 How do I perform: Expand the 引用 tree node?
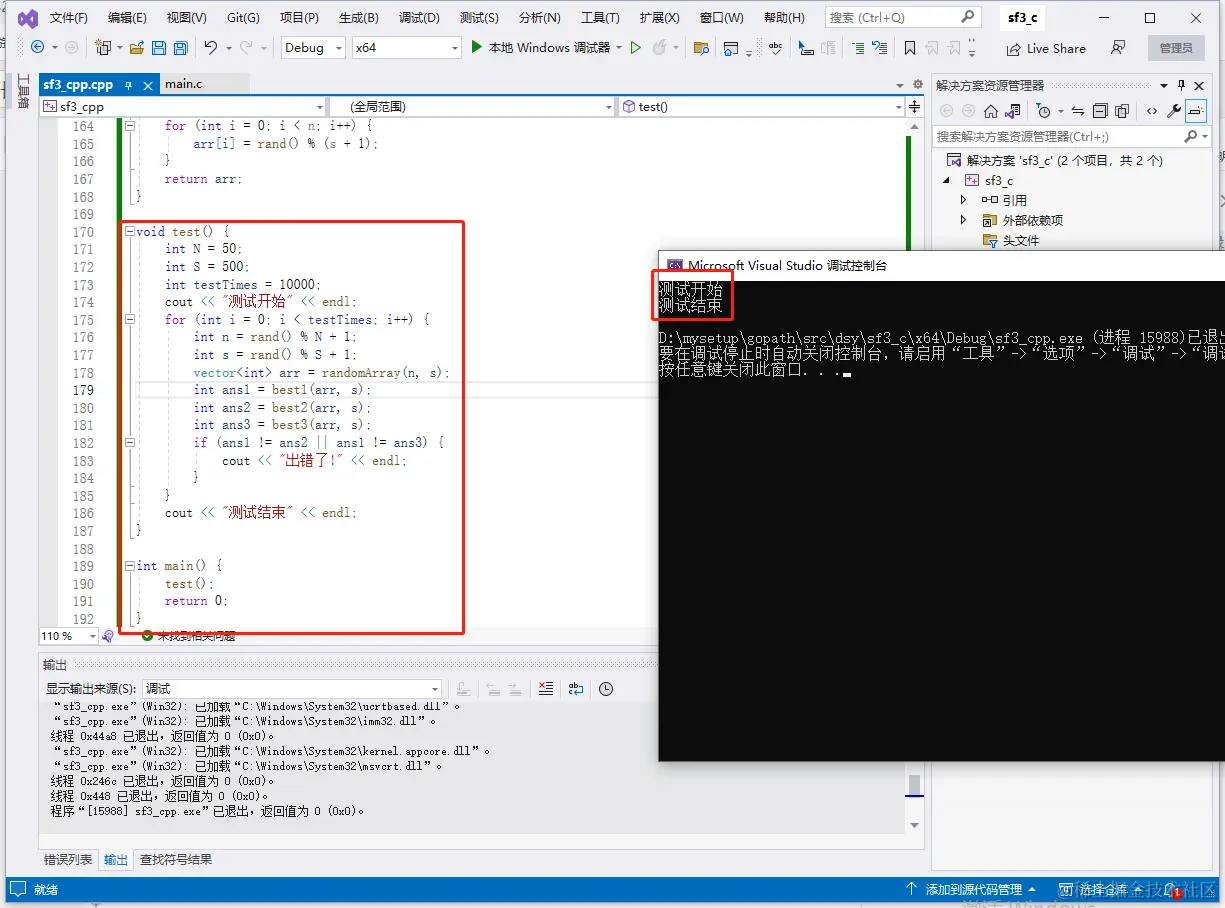[964, 200]
